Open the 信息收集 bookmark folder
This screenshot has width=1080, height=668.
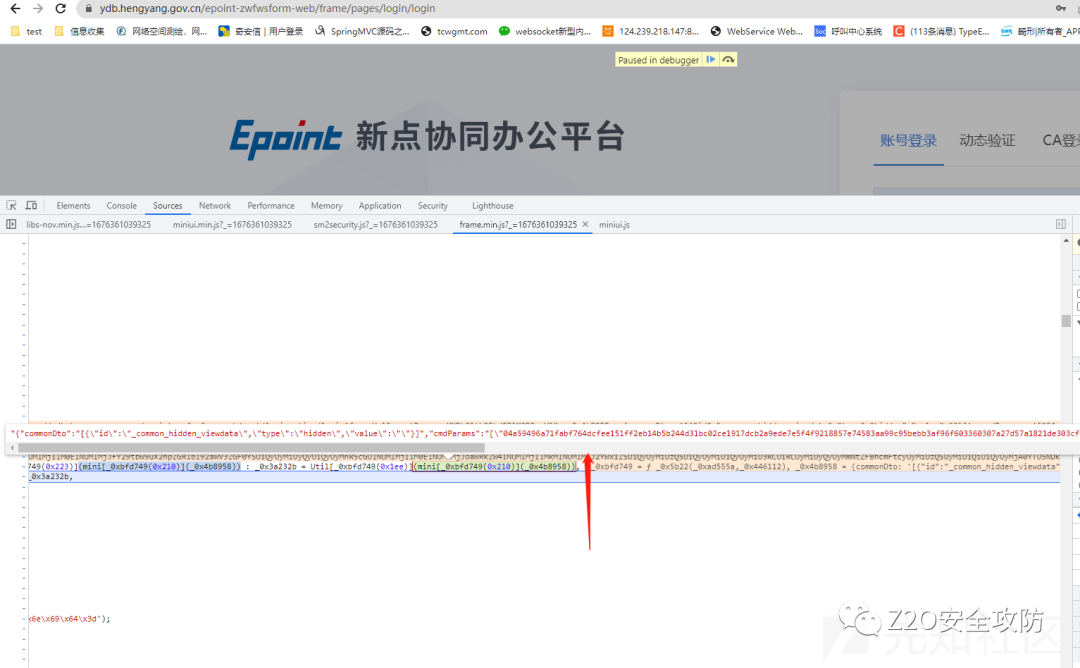(79, 31)
